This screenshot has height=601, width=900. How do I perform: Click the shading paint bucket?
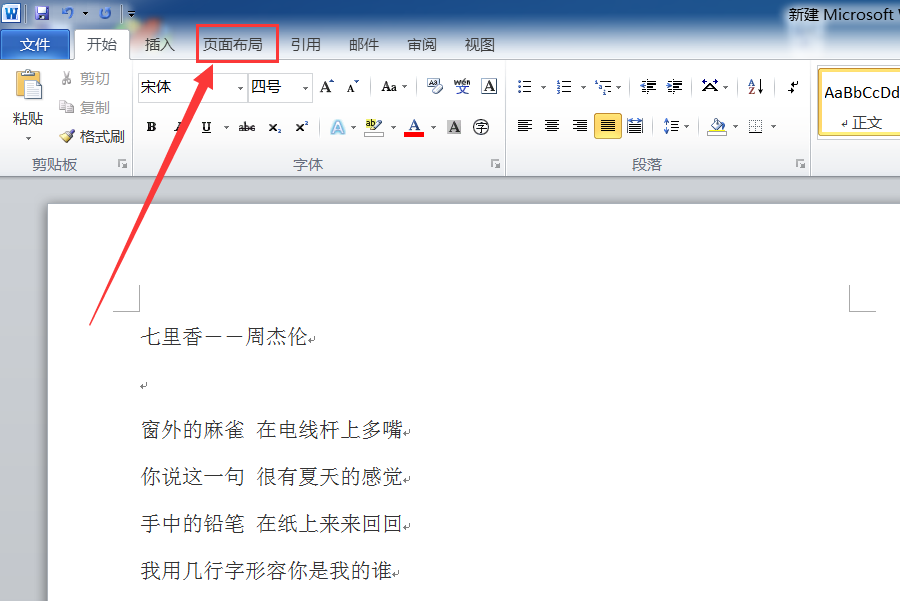point(717,126)
